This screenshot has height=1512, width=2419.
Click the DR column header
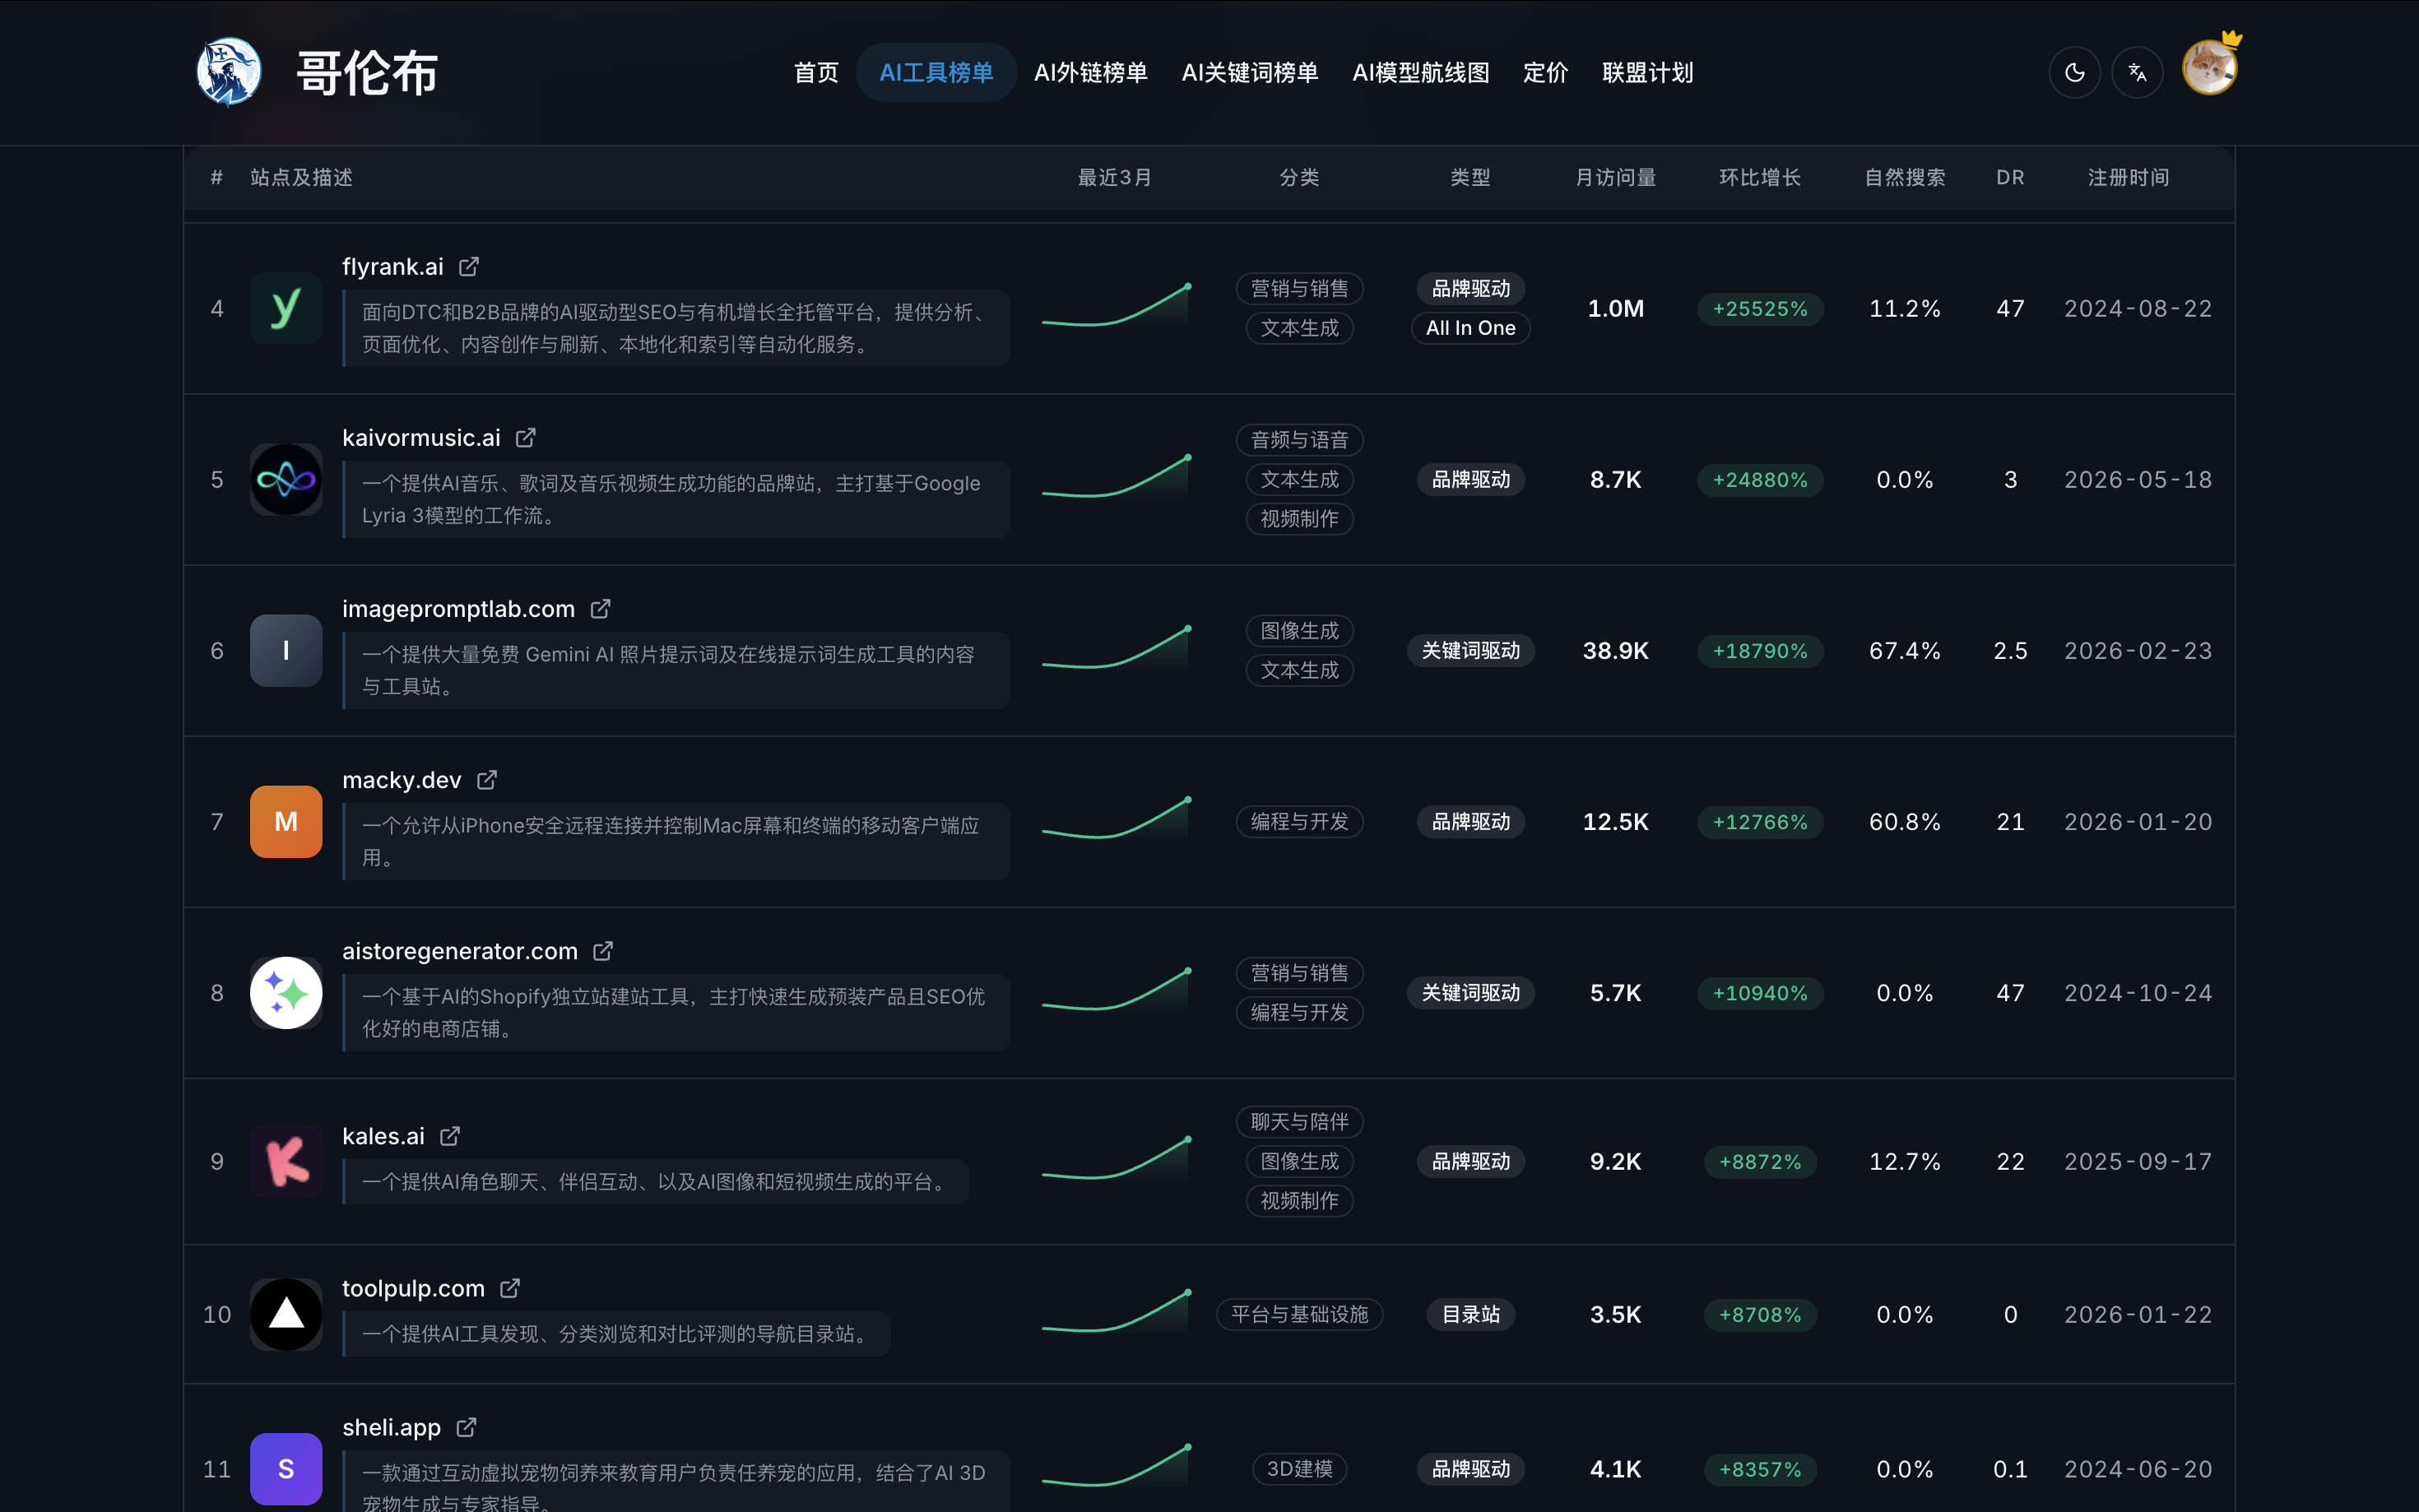(2010, 177)
